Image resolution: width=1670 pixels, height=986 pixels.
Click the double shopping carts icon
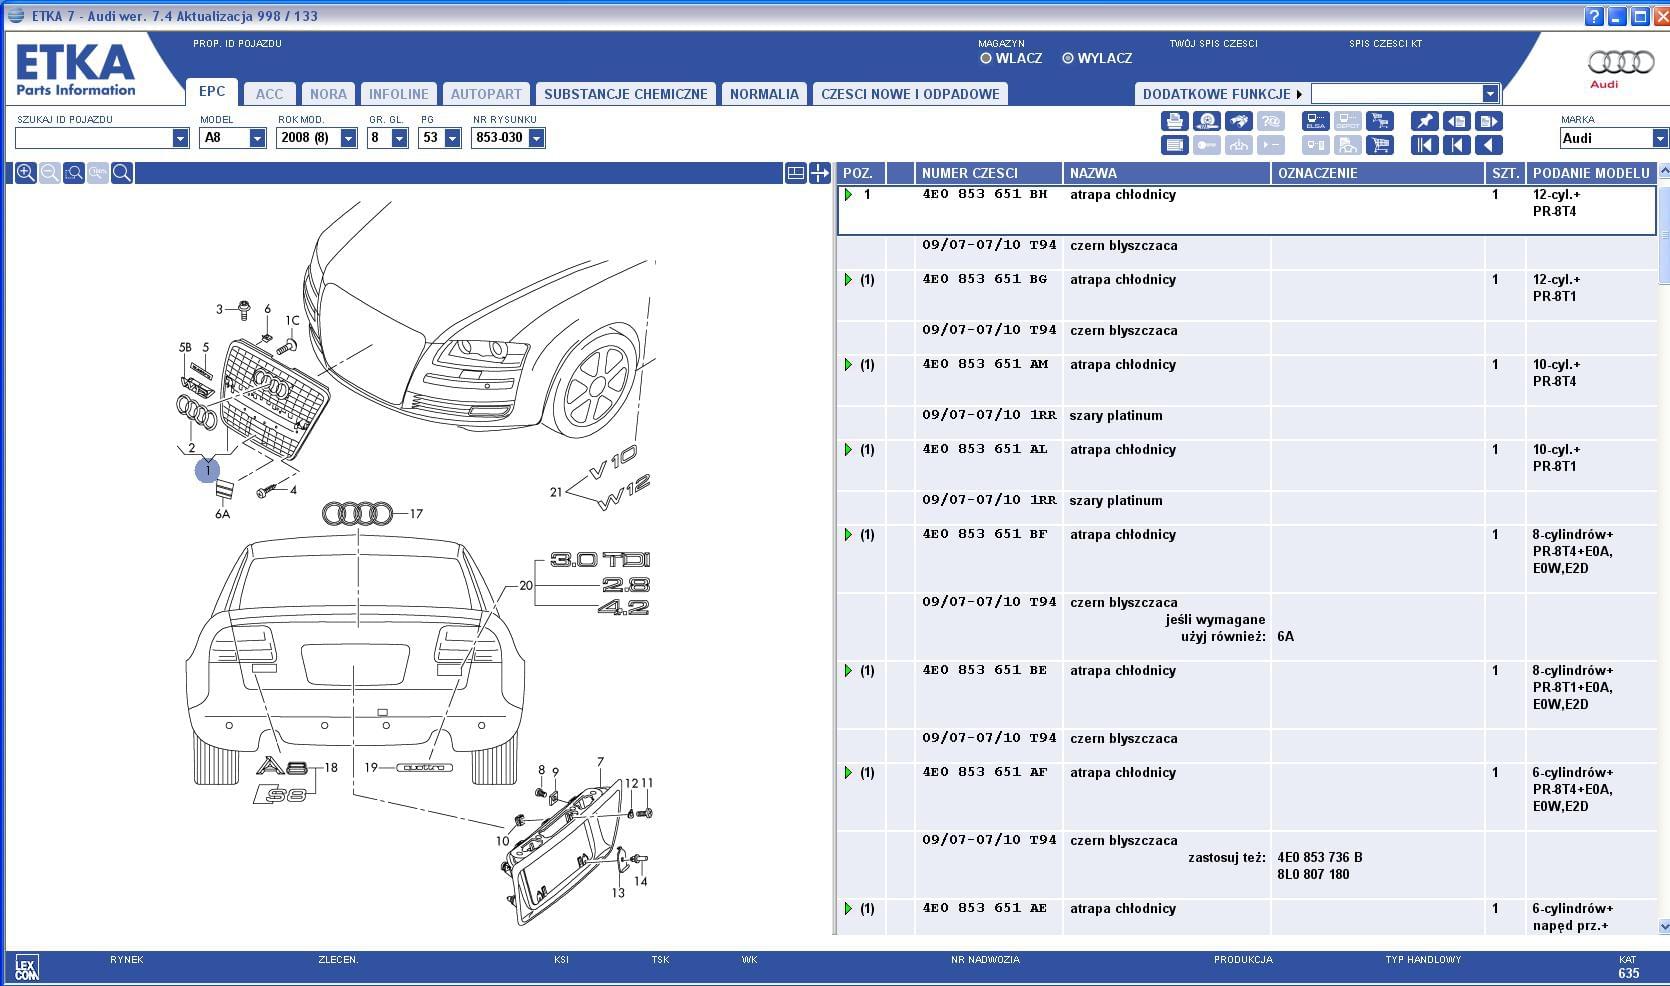(1380, 121)
